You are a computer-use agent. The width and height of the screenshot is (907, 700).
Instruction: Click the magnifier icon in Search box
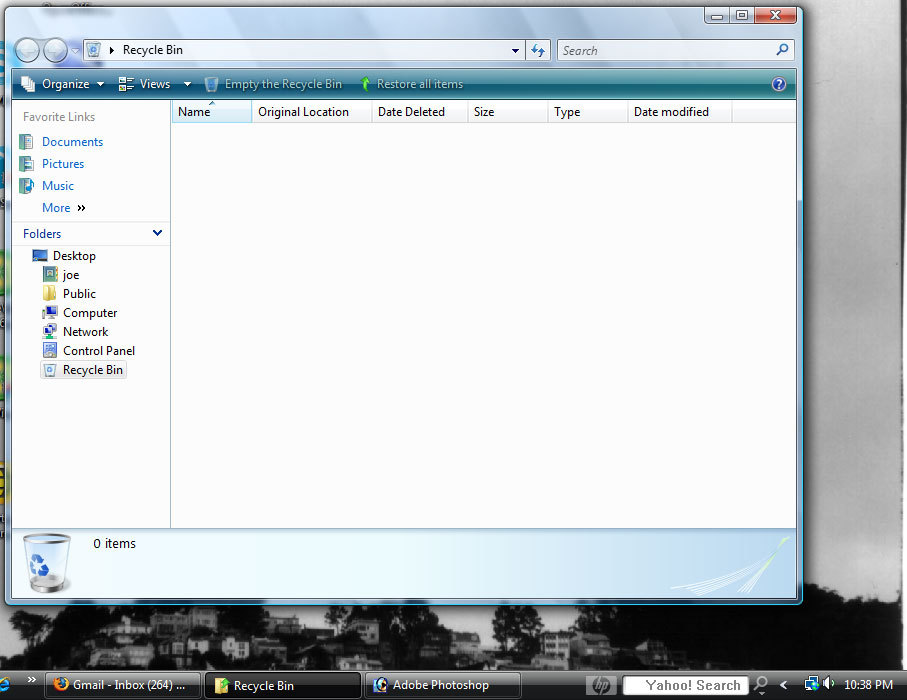click(782, 50)
